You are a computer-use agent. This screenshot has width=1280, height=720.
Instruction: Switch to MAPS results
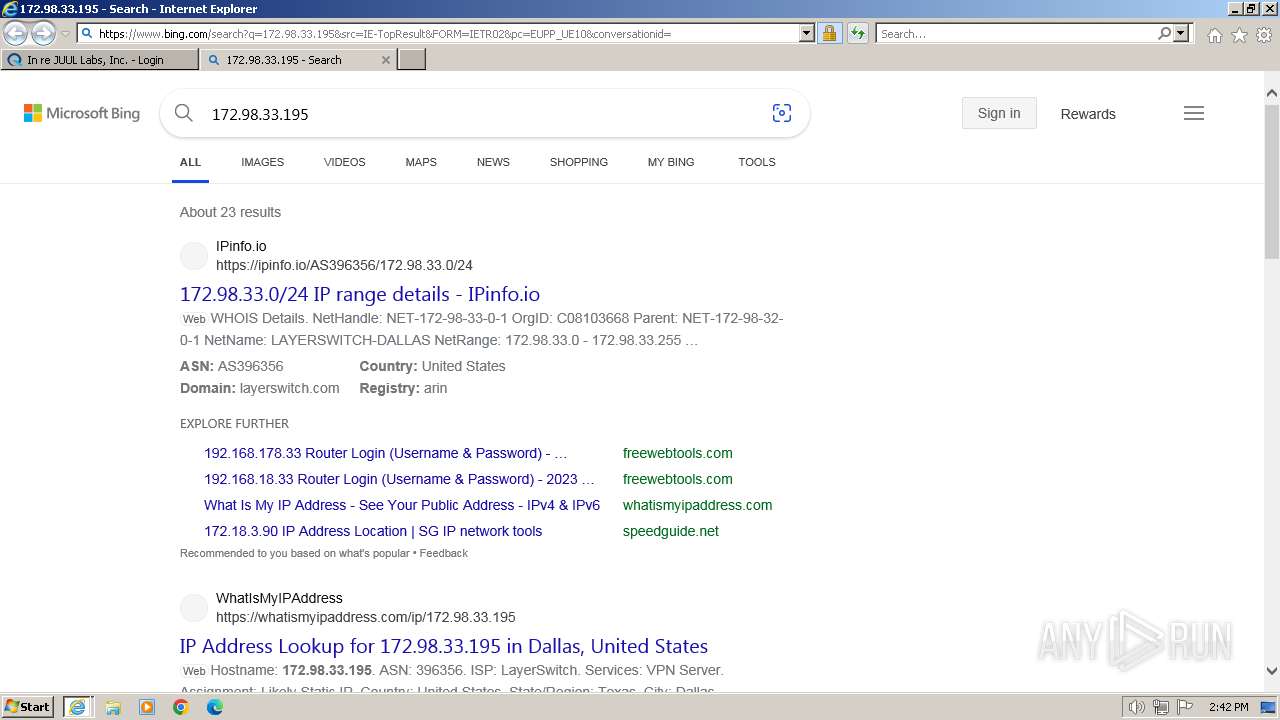pyautogui.click(x=421, y=162)
